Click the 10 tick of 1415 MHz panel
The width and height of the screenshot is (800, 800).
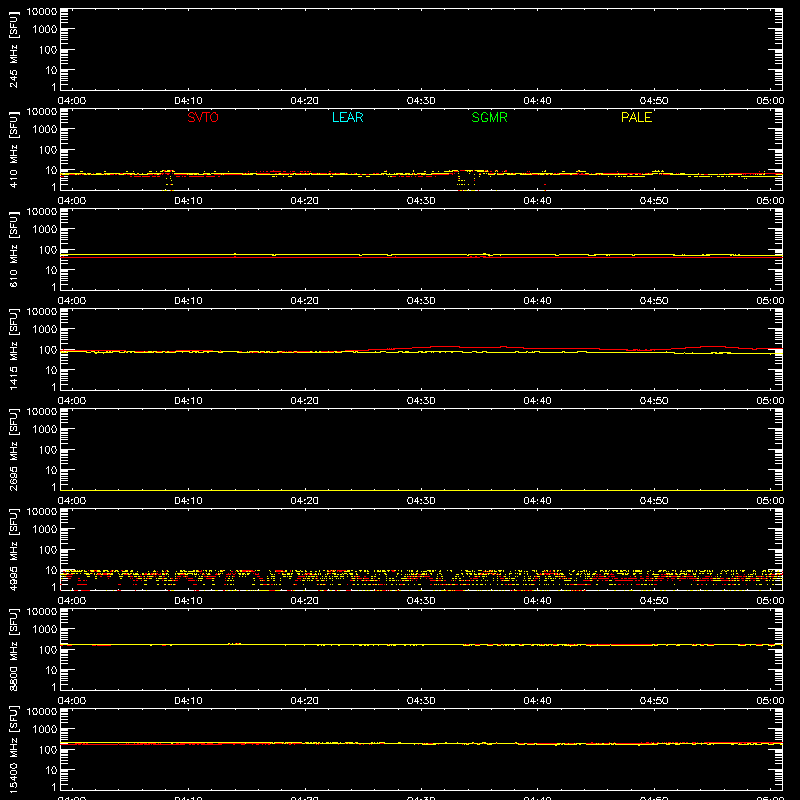(51, 370)
